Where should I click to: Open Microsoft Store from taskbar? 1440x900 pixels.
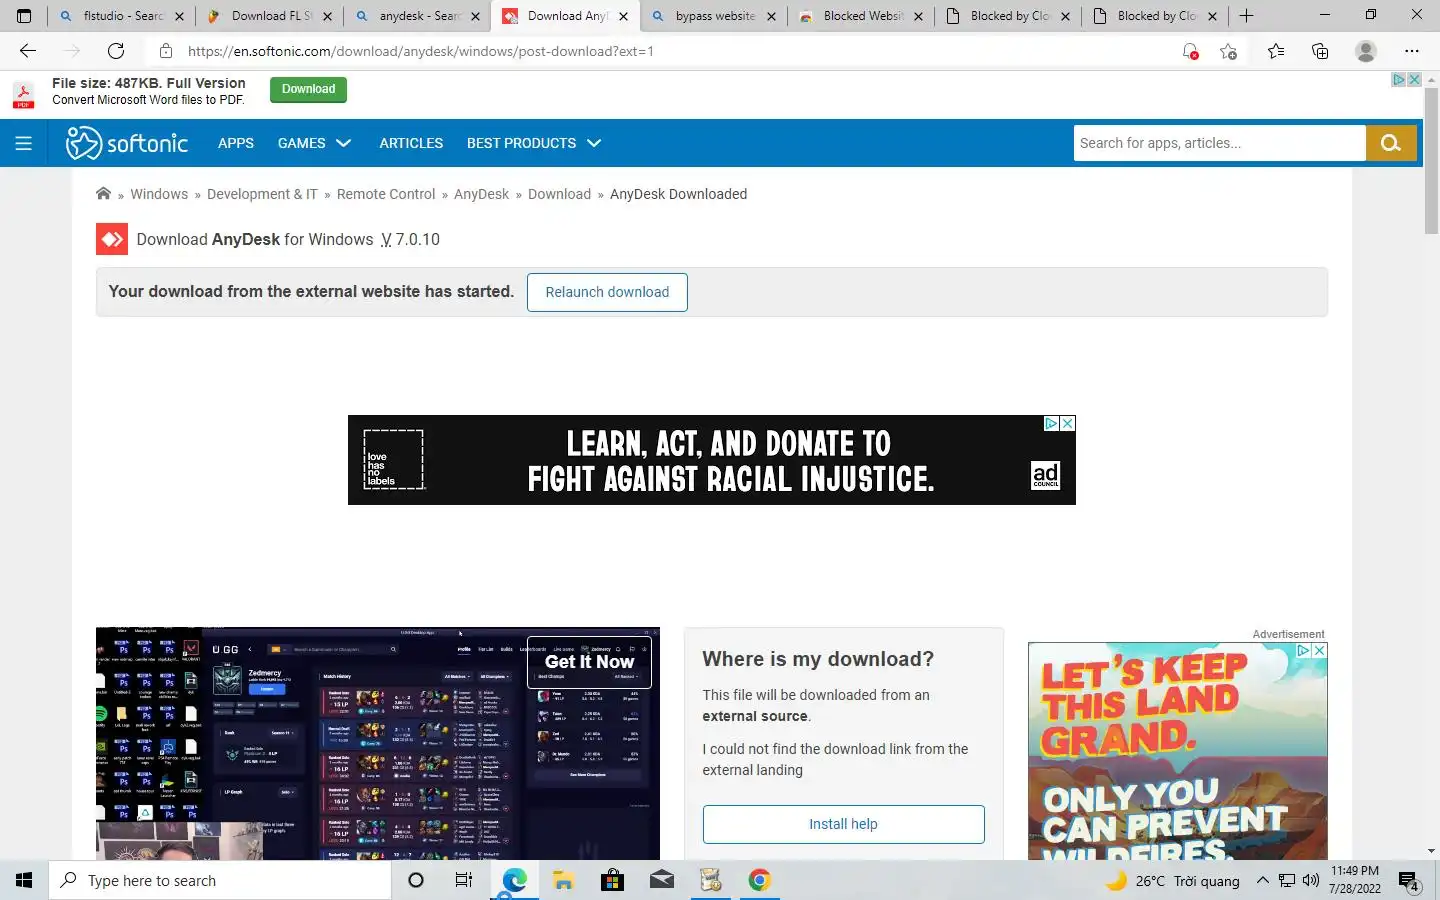coord(612,880)
